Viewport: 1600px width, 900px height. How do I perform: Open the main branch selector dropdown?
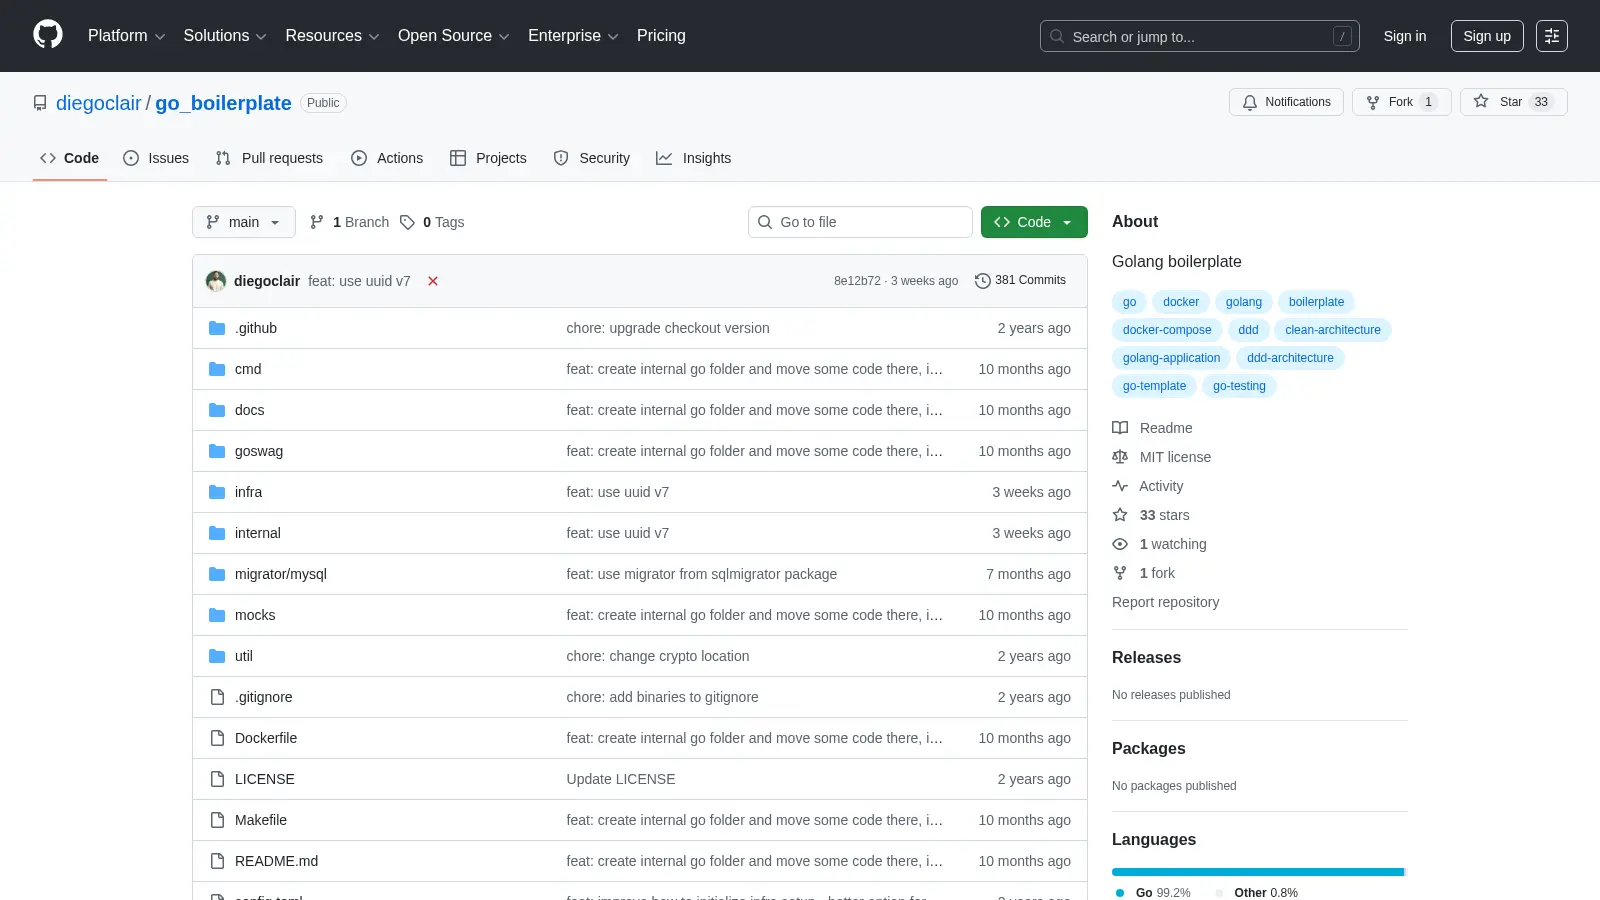tap(244, 222)
